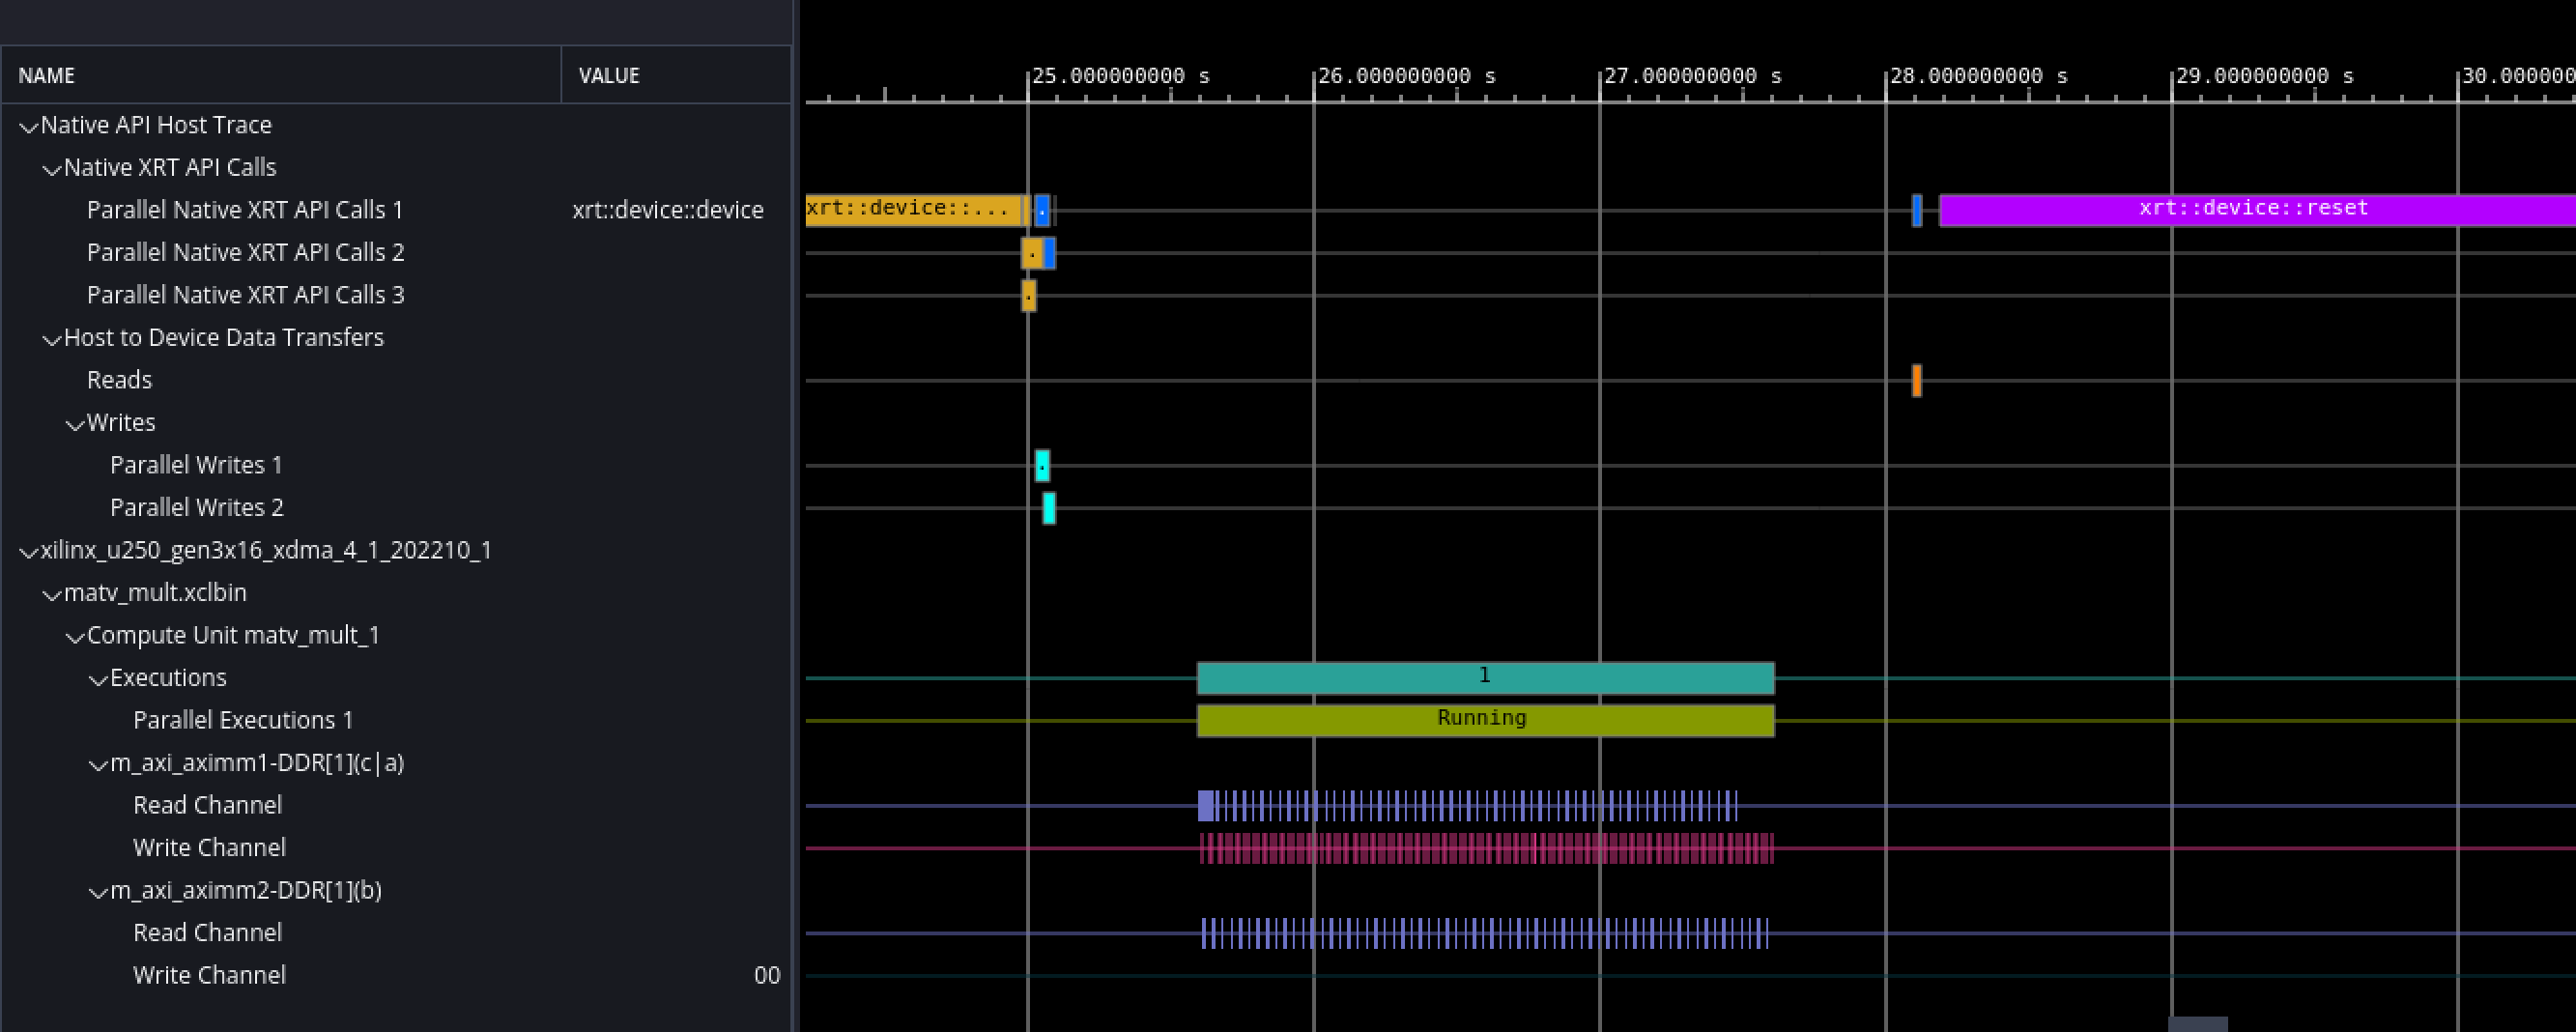
Task: Collapse m_axi_aximm1-DDR[1](c|a) node
Action: click(x=98, y=765)
